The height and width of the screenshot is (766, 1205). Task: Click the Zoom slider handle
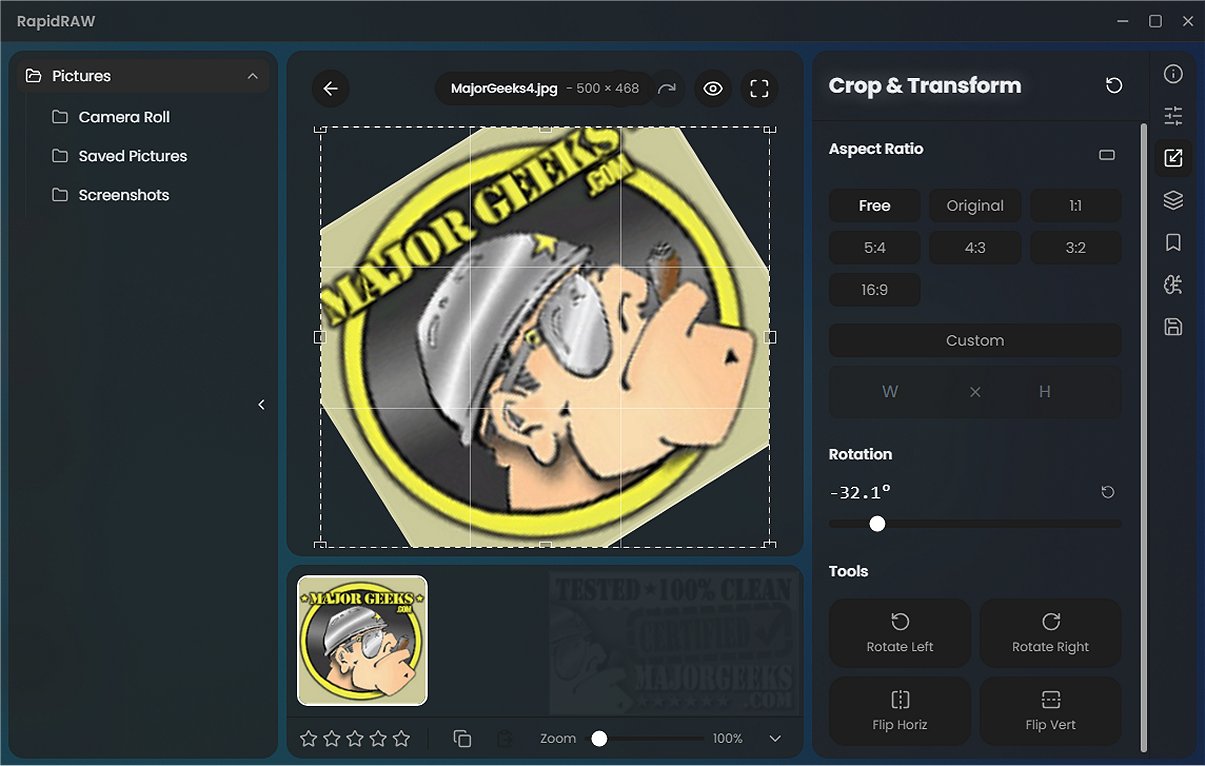click(x=599, y=738)
